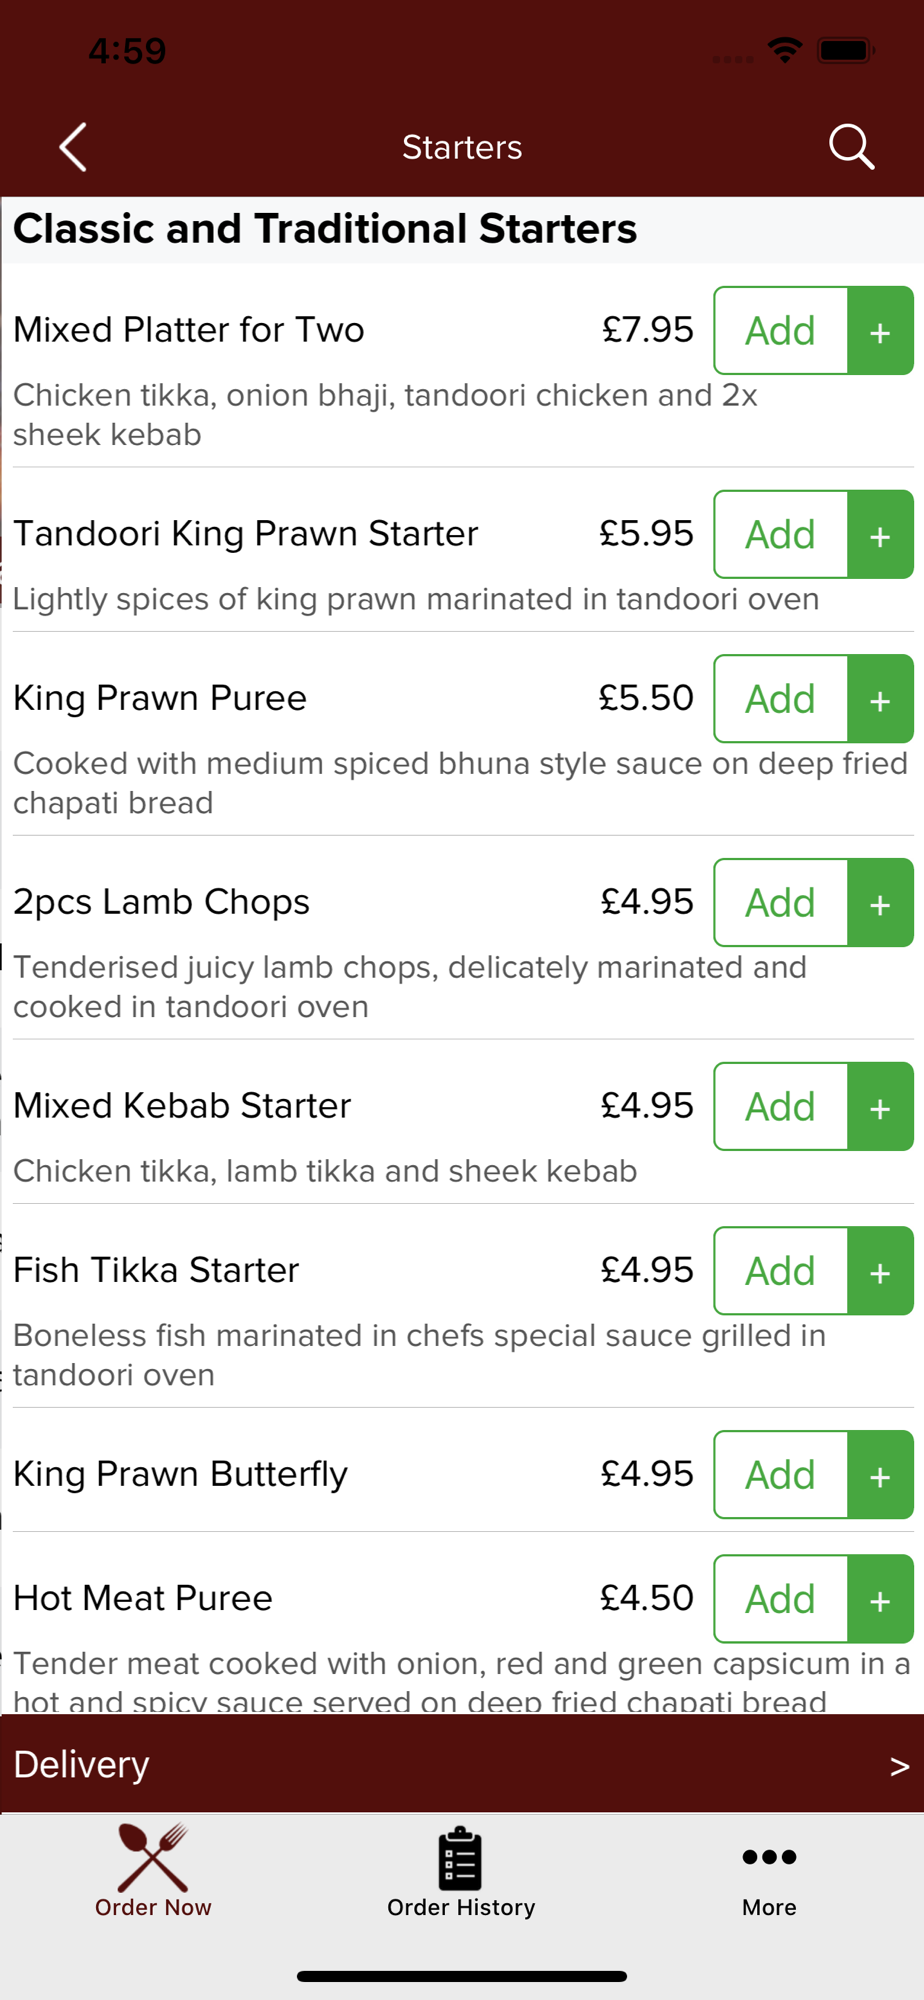Select the King Prawn Puree item name
Image resolution: width=924 pixels, height=2000 pixels.
(x=160, y=698)
